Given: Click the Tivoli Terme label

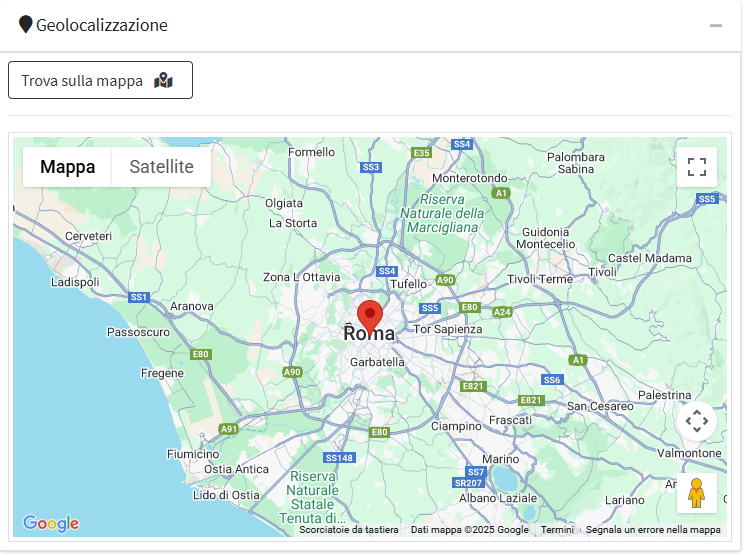Looking at the screenshot, I should 540,279.
